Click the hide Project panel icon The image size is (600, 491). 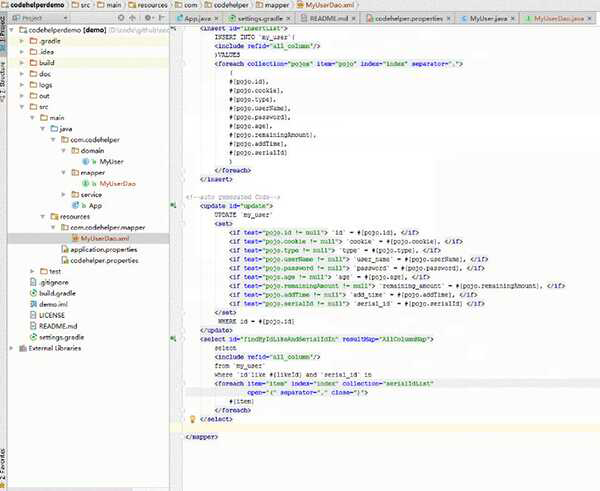160,18
